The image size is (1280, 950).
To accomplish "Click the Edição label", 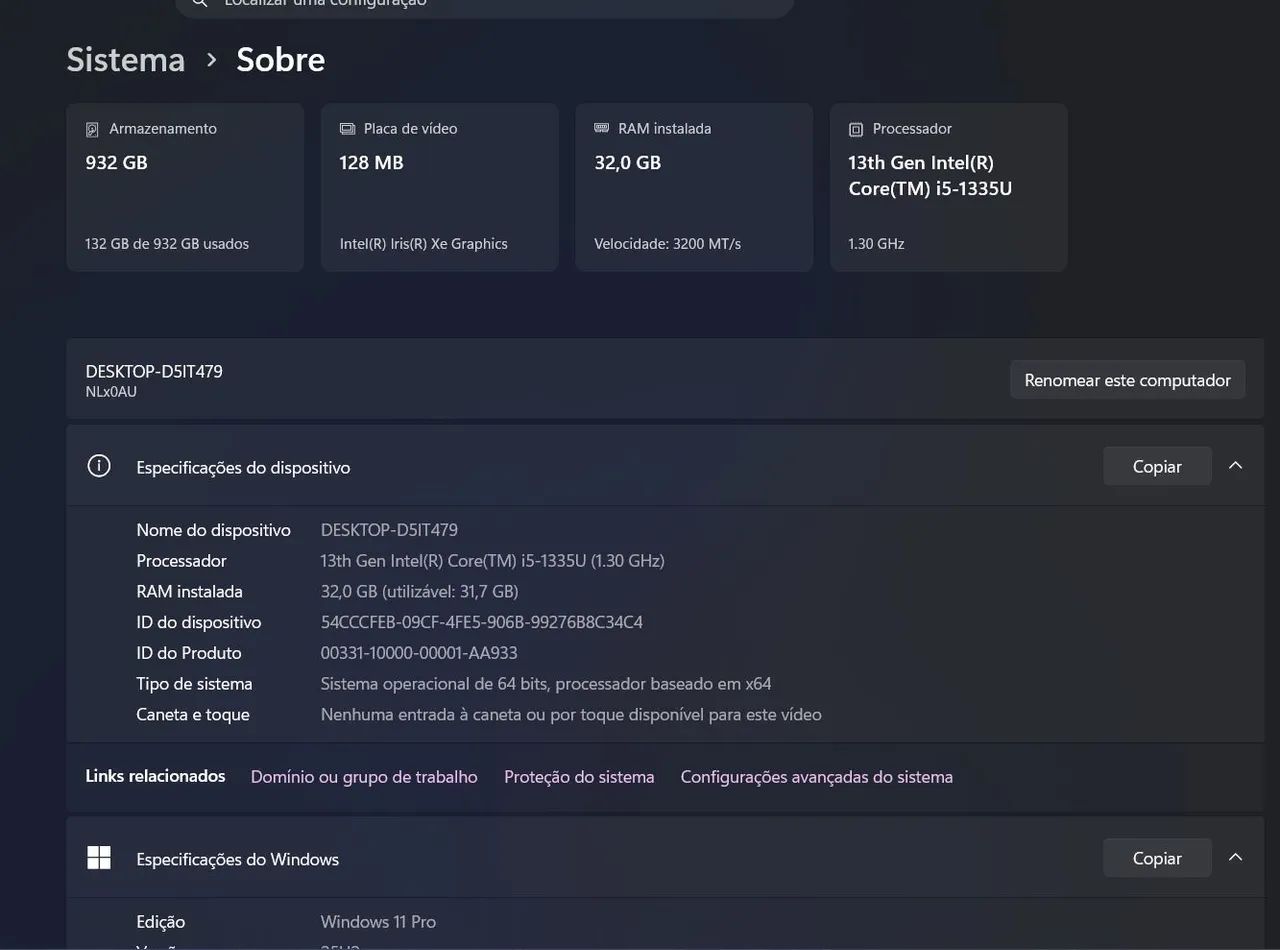I will coord(161,922).
